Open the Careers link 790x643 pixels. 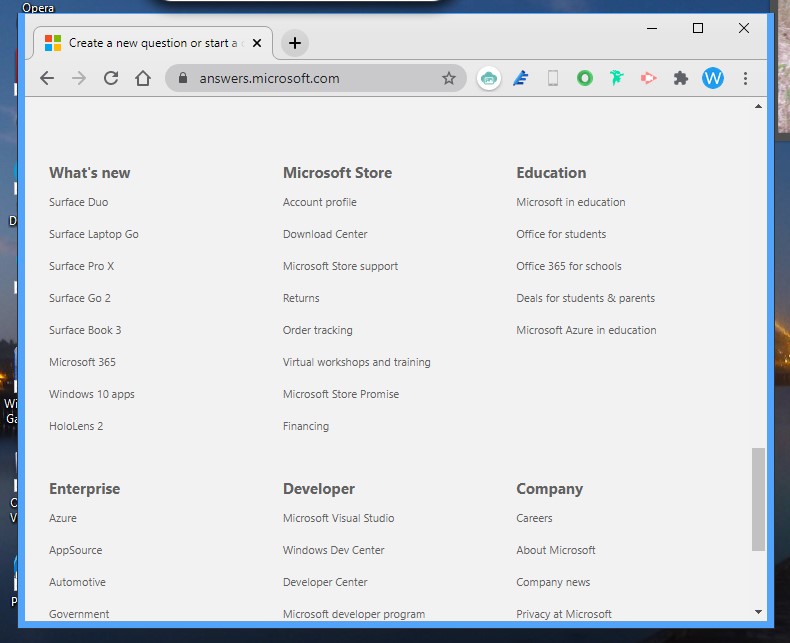(534, 518)
